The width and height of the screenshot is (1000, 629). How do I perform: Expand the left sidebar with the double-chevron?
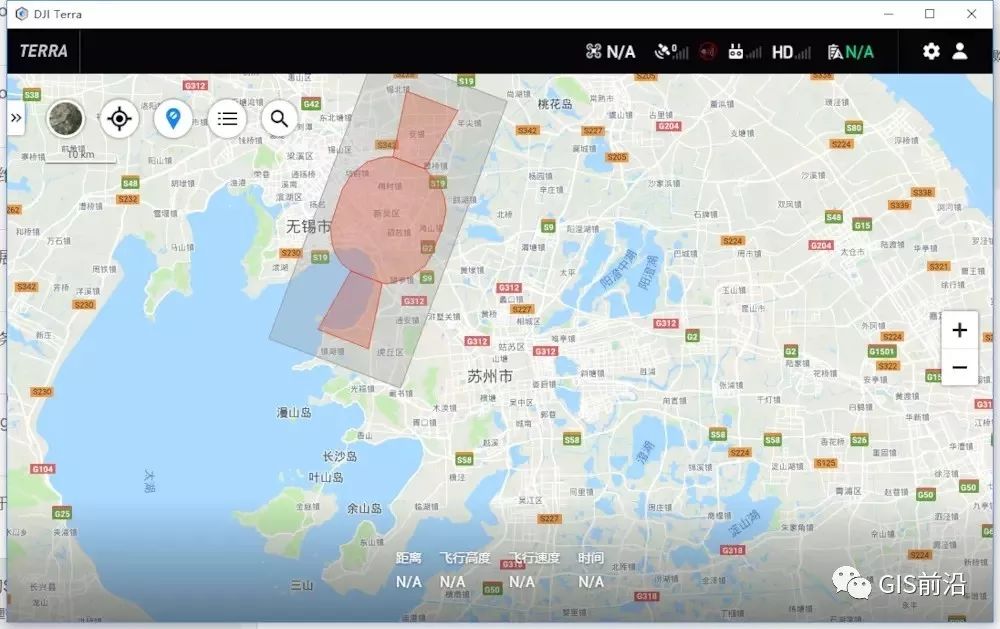point(16,117)
